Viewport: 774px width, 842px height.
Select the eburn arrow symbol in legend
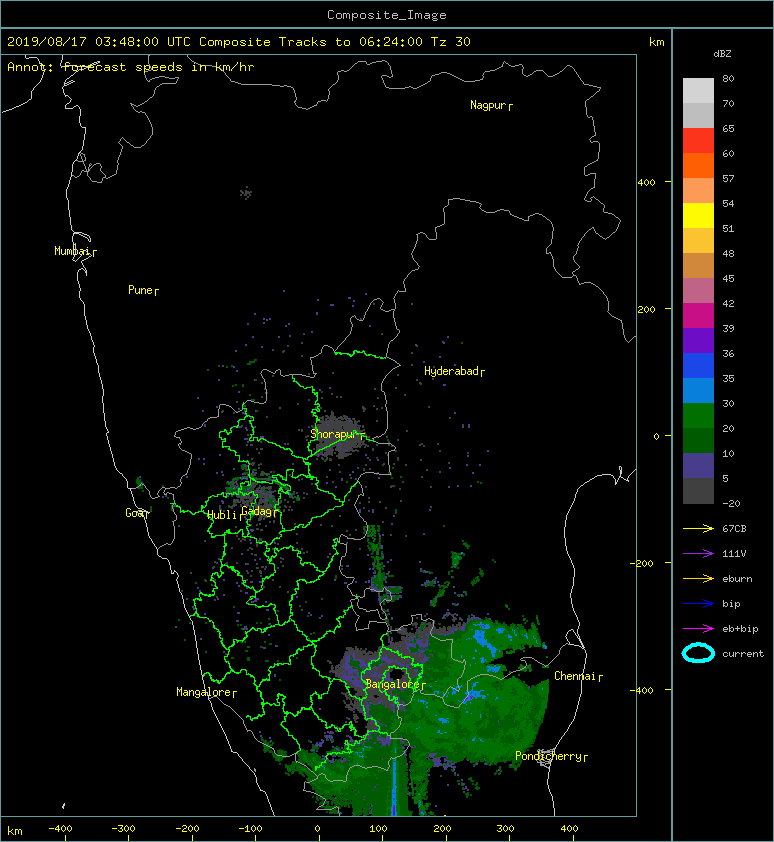(x=698, y=579)
